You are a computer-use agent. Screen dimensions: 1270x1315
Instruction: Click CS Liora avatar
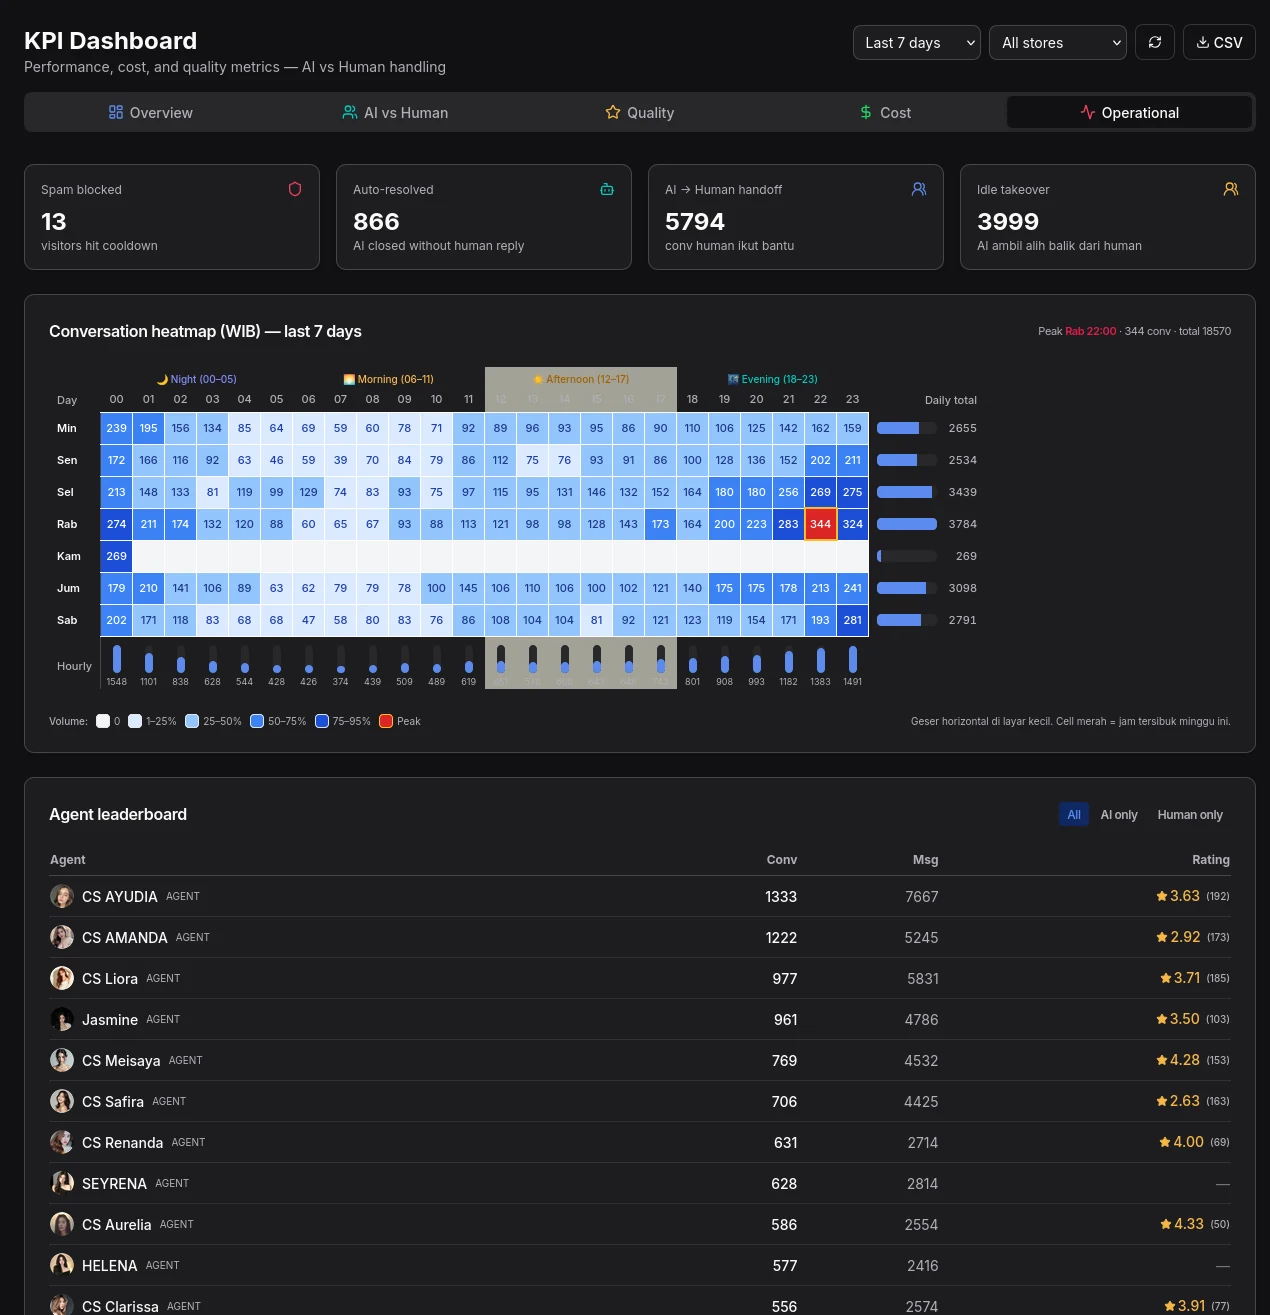pyautogui.click(x=62, y=978)
